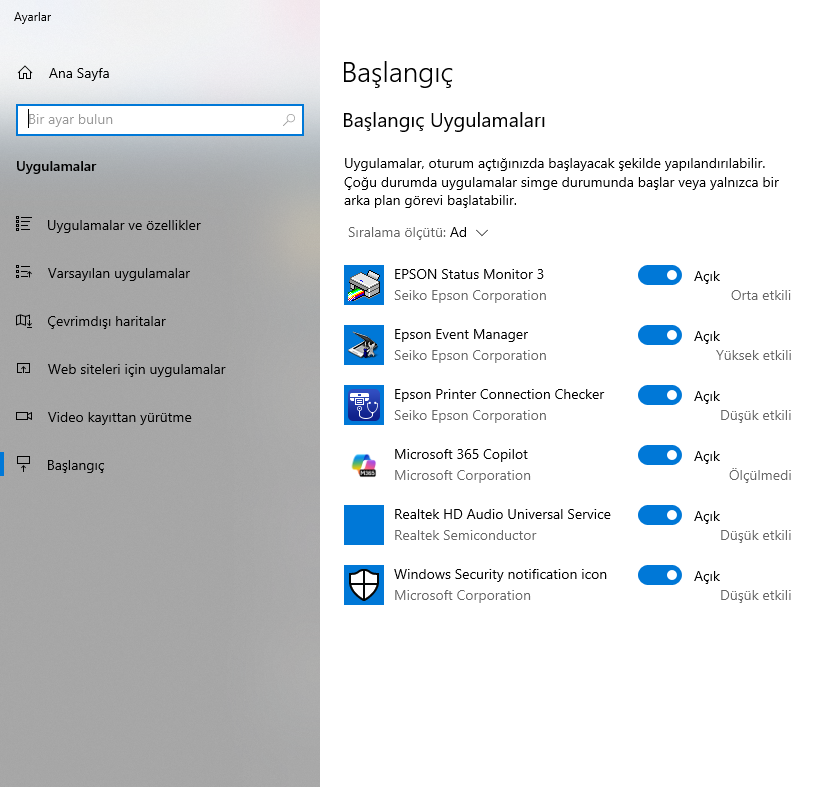
Task: Click the Varsayılan uygulamalar icon
Action: [x=23, y=272]
